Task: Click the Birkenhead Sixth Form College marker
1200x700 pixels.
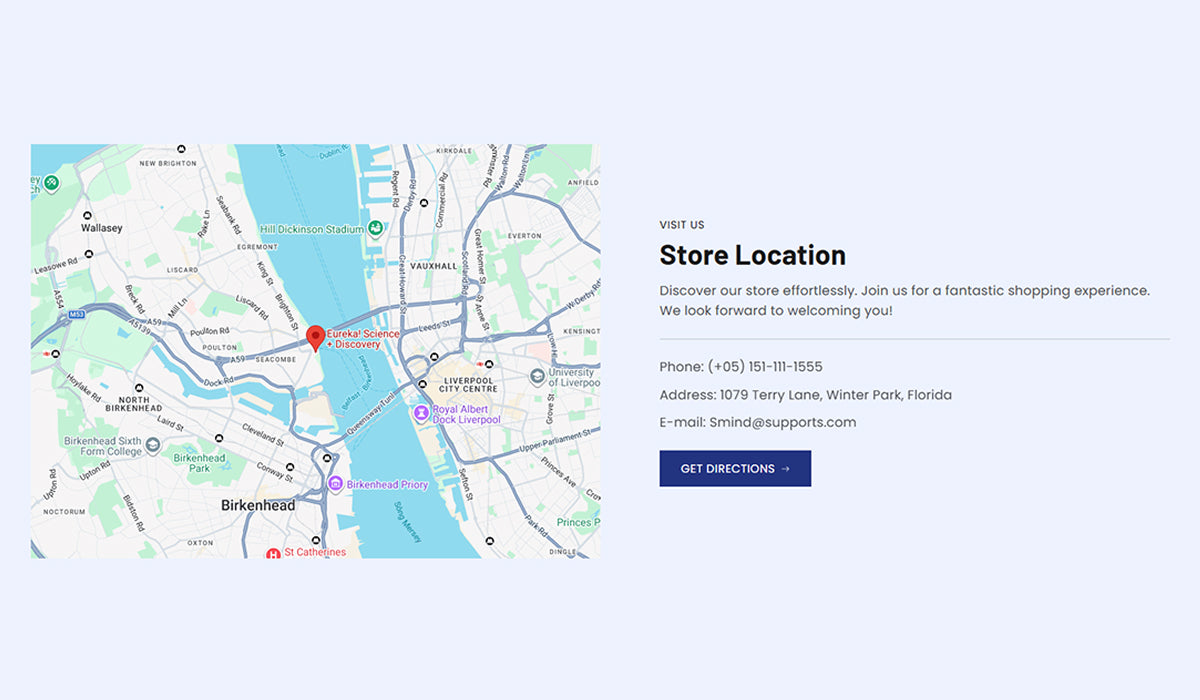Action: [x=152, y=445]
